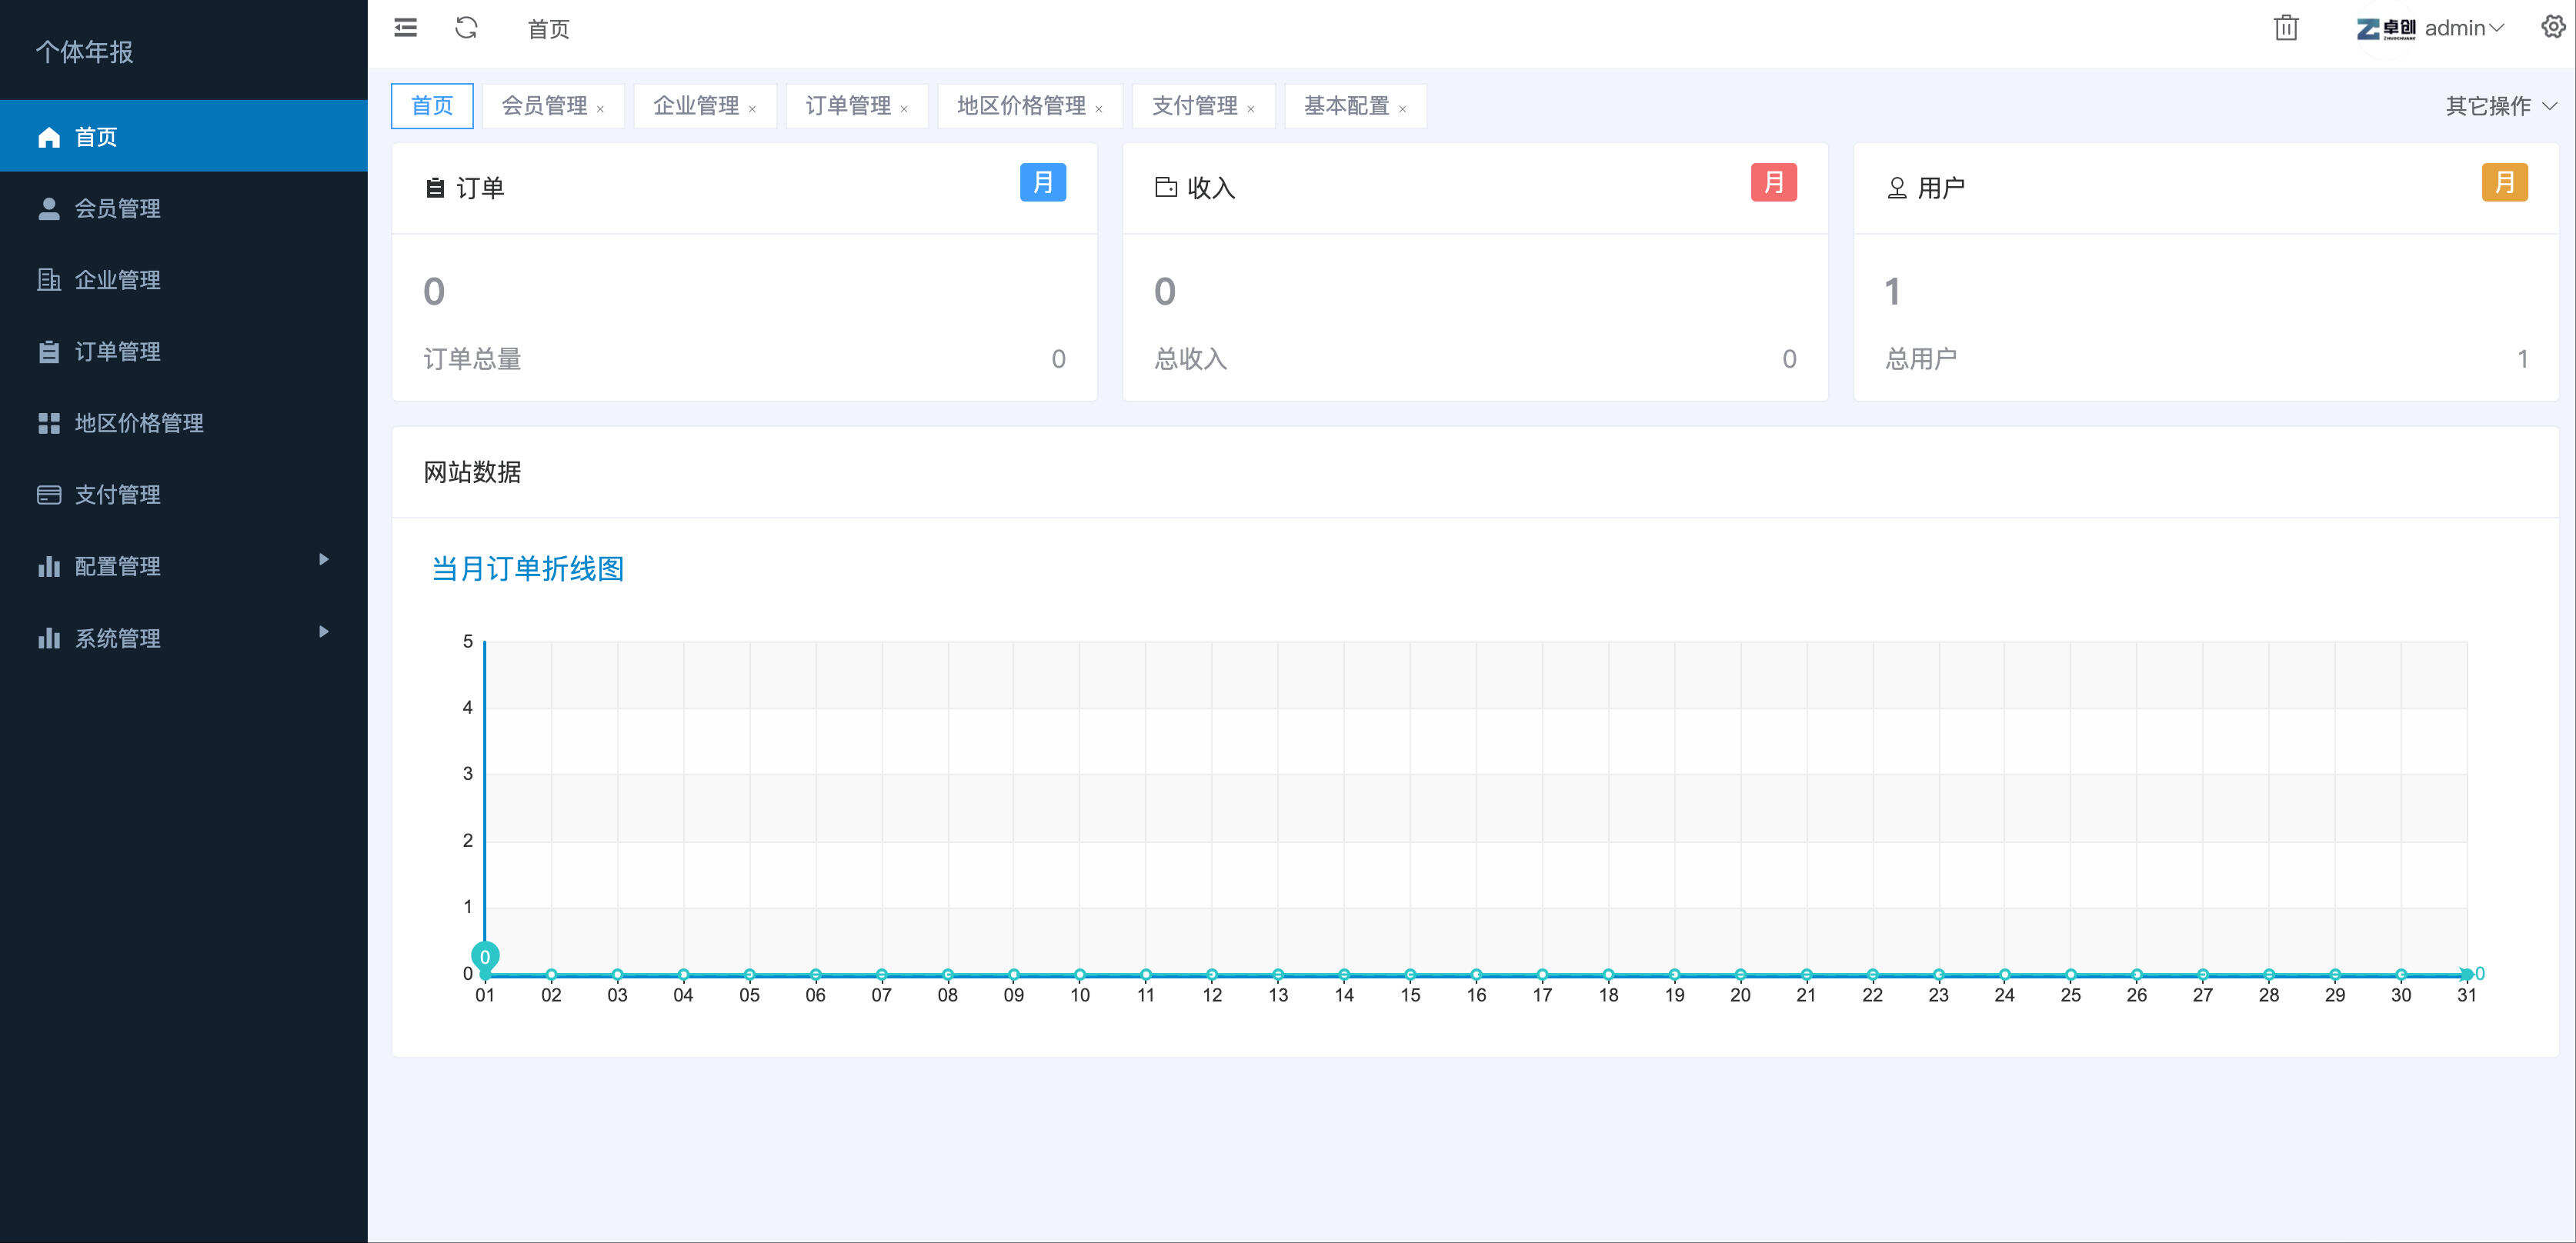
Task: Switch to the 支付管理 tab
Action: (x=1194, y=106)
